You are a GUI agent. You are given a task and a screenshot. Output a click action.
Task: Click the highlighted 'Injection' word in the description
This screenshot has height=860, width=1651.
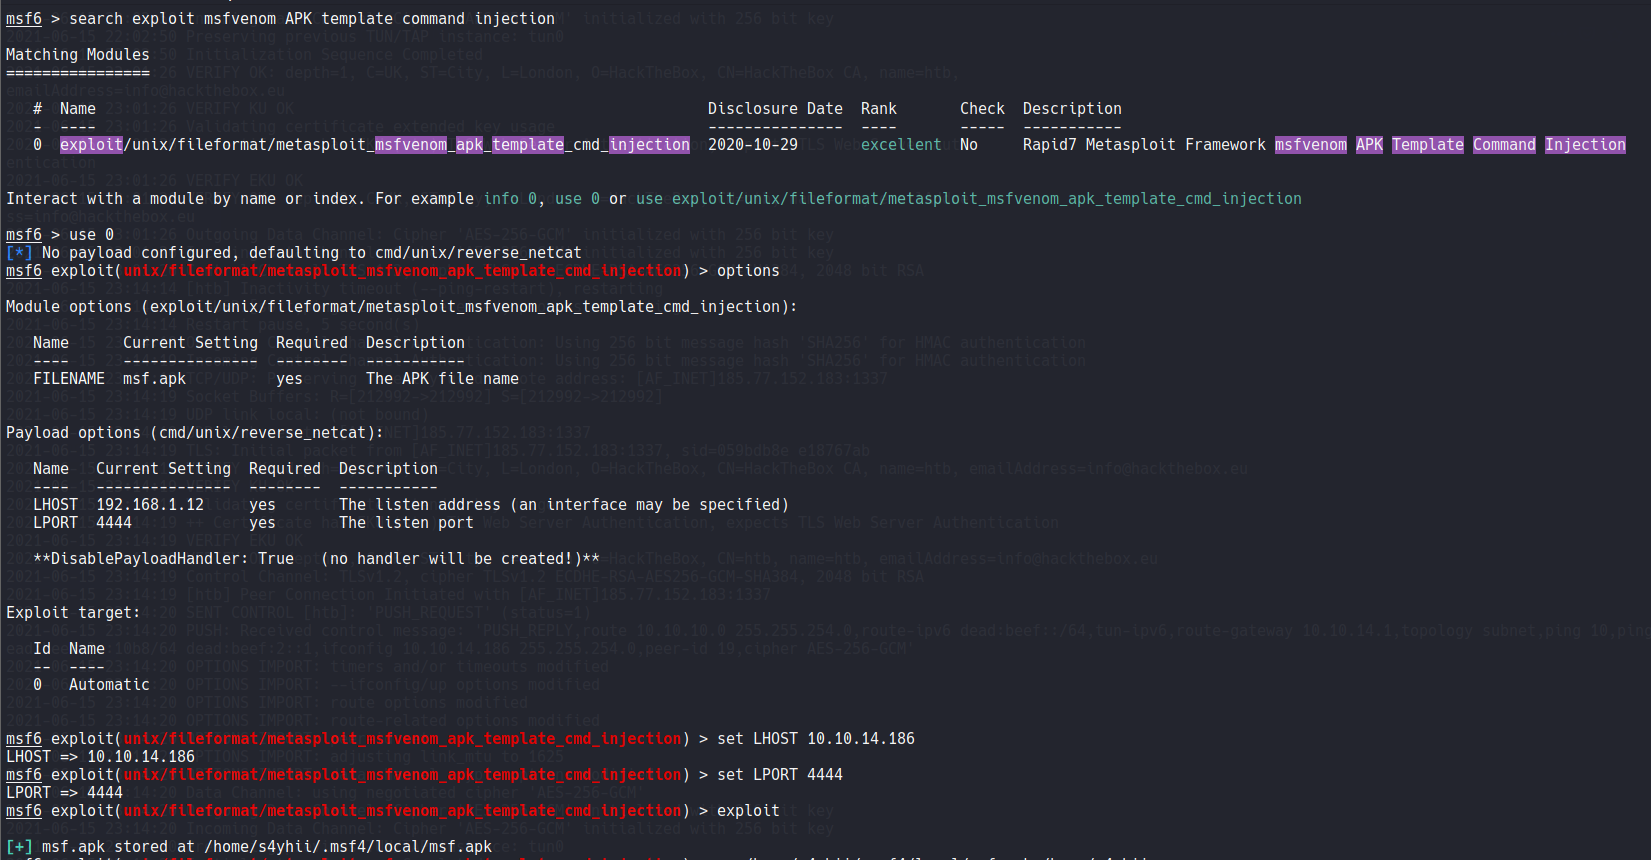point(1585,145)
